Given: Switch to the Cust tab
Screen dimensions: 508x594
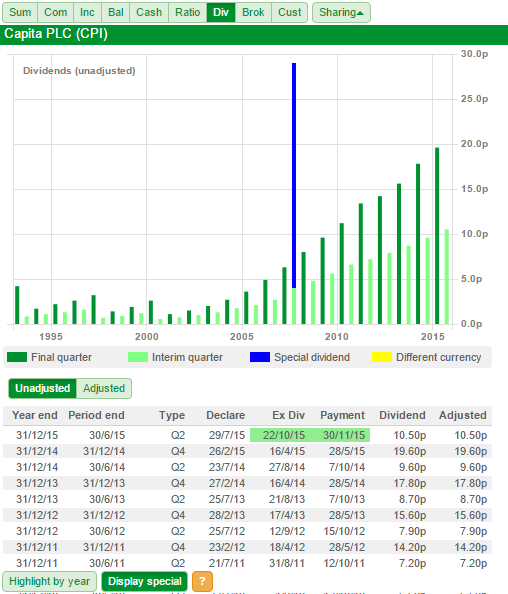Looking at the screenshot, I should point(289,13).
